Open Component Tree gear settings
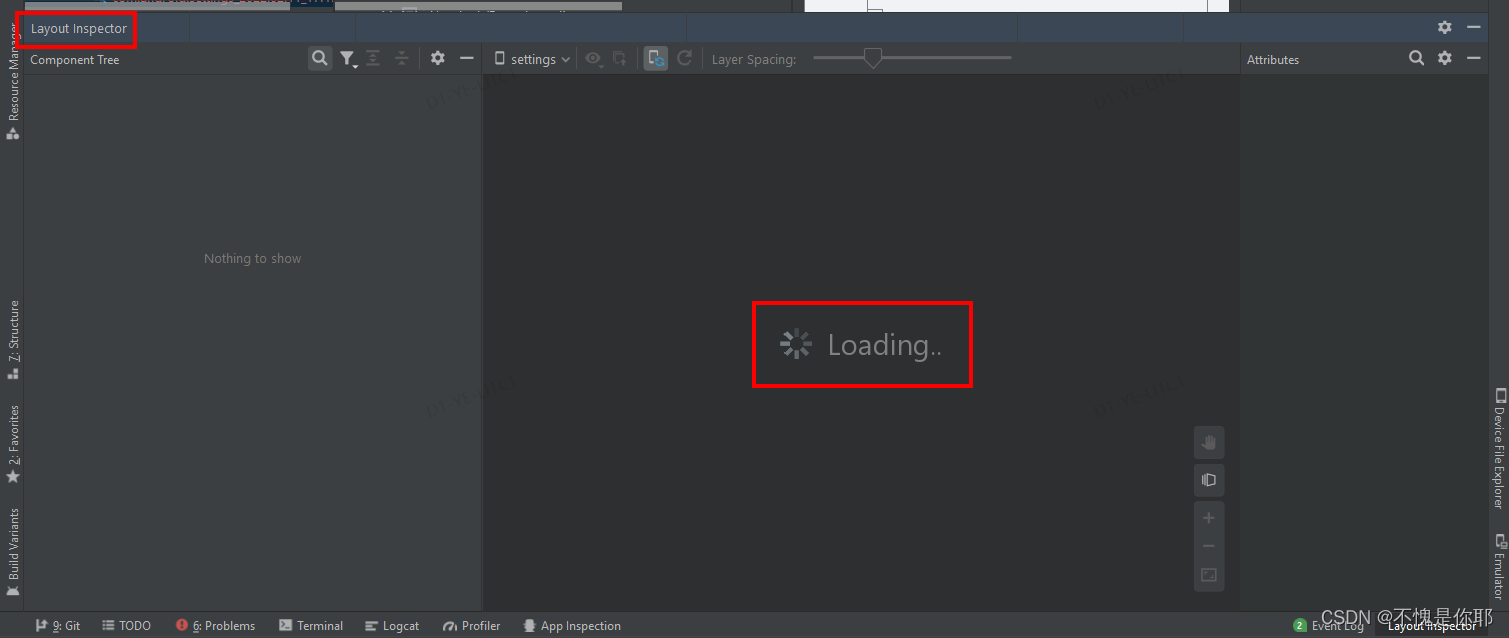Screen dimensions: 1509x638 click(437, 59)
